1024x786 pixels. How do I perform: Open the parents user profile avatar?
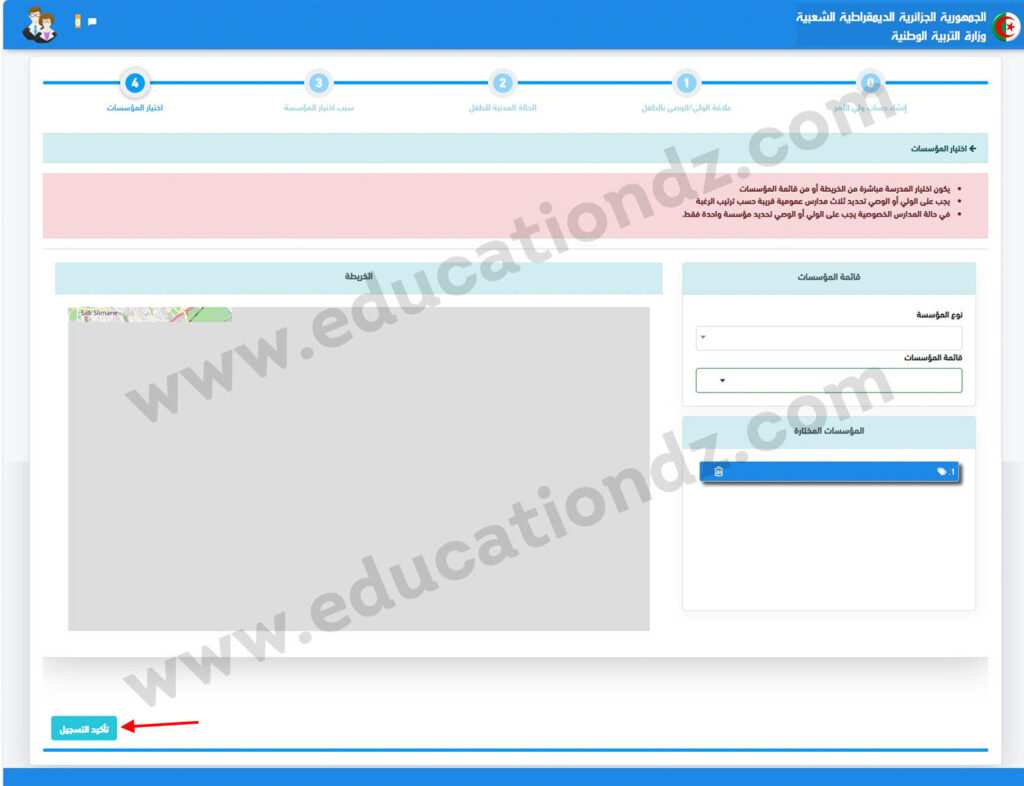pos(40,25)
